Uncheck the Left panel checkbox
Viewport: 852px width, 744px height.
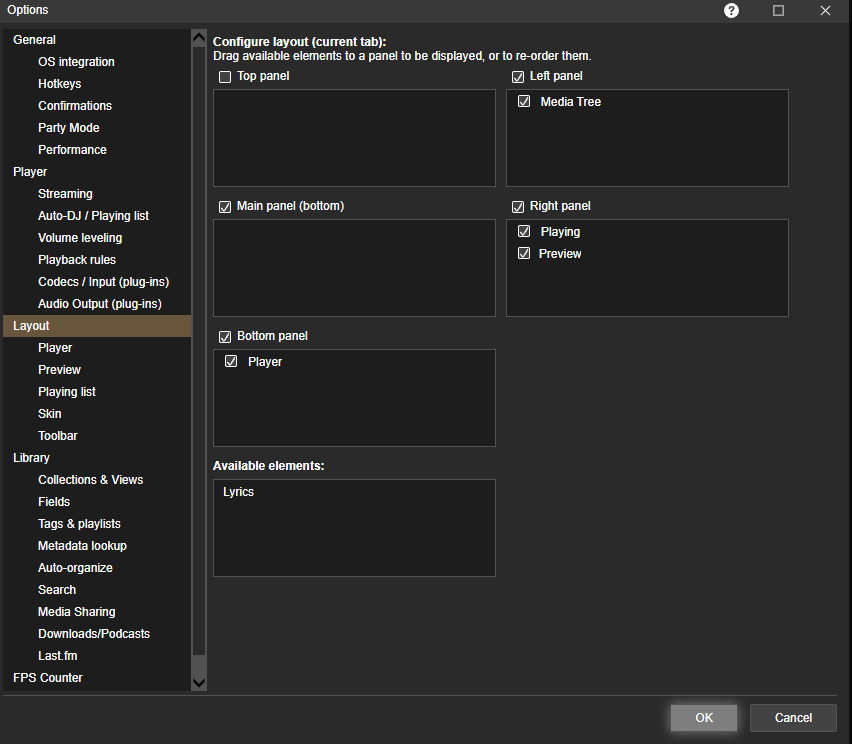pyautogui.click(x=518, y=77)
